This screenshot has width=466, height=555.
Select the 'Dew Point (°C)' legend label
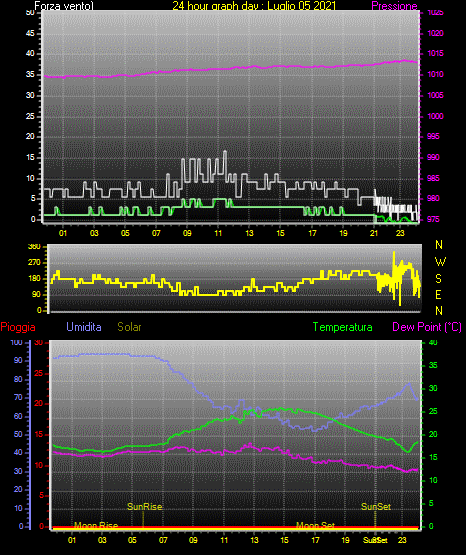(427, 327)
